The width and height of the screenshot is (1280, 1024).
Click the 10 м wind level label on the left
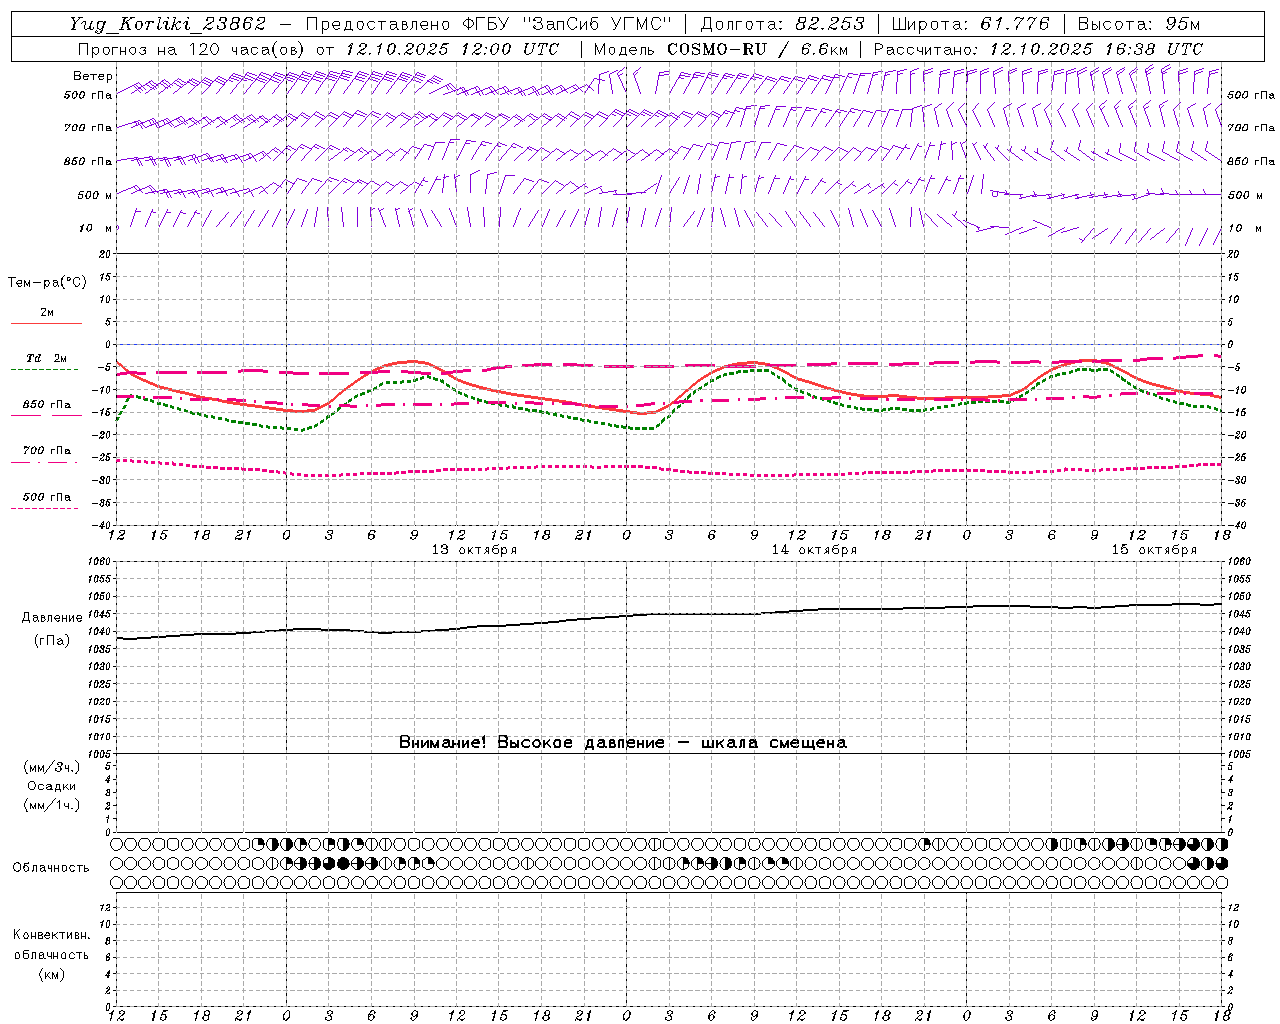point(95,228)
